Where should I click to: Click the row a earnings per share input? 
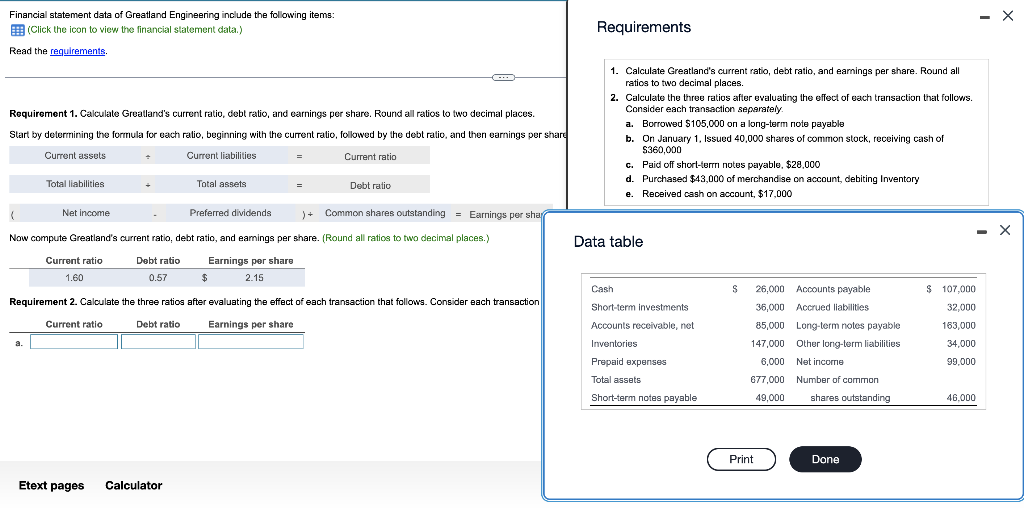click(x=251, y=341)
